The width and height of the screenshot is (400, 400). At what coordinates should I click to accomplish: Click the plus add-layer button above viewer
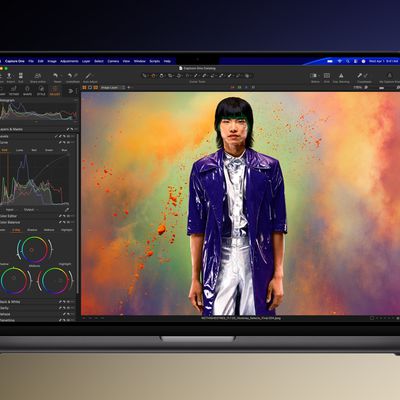[129, 88]
